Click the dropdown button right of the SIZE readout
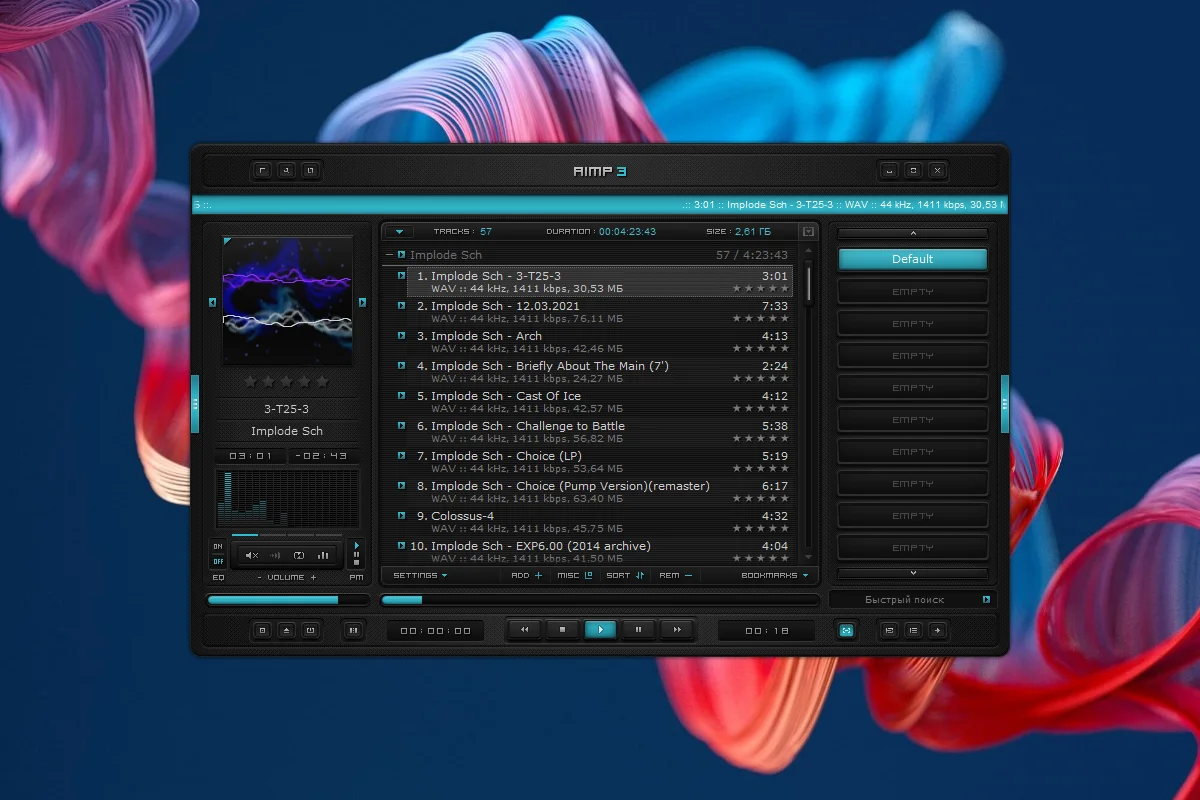This screenshot has height=800, width=1200. click(809, 232)
